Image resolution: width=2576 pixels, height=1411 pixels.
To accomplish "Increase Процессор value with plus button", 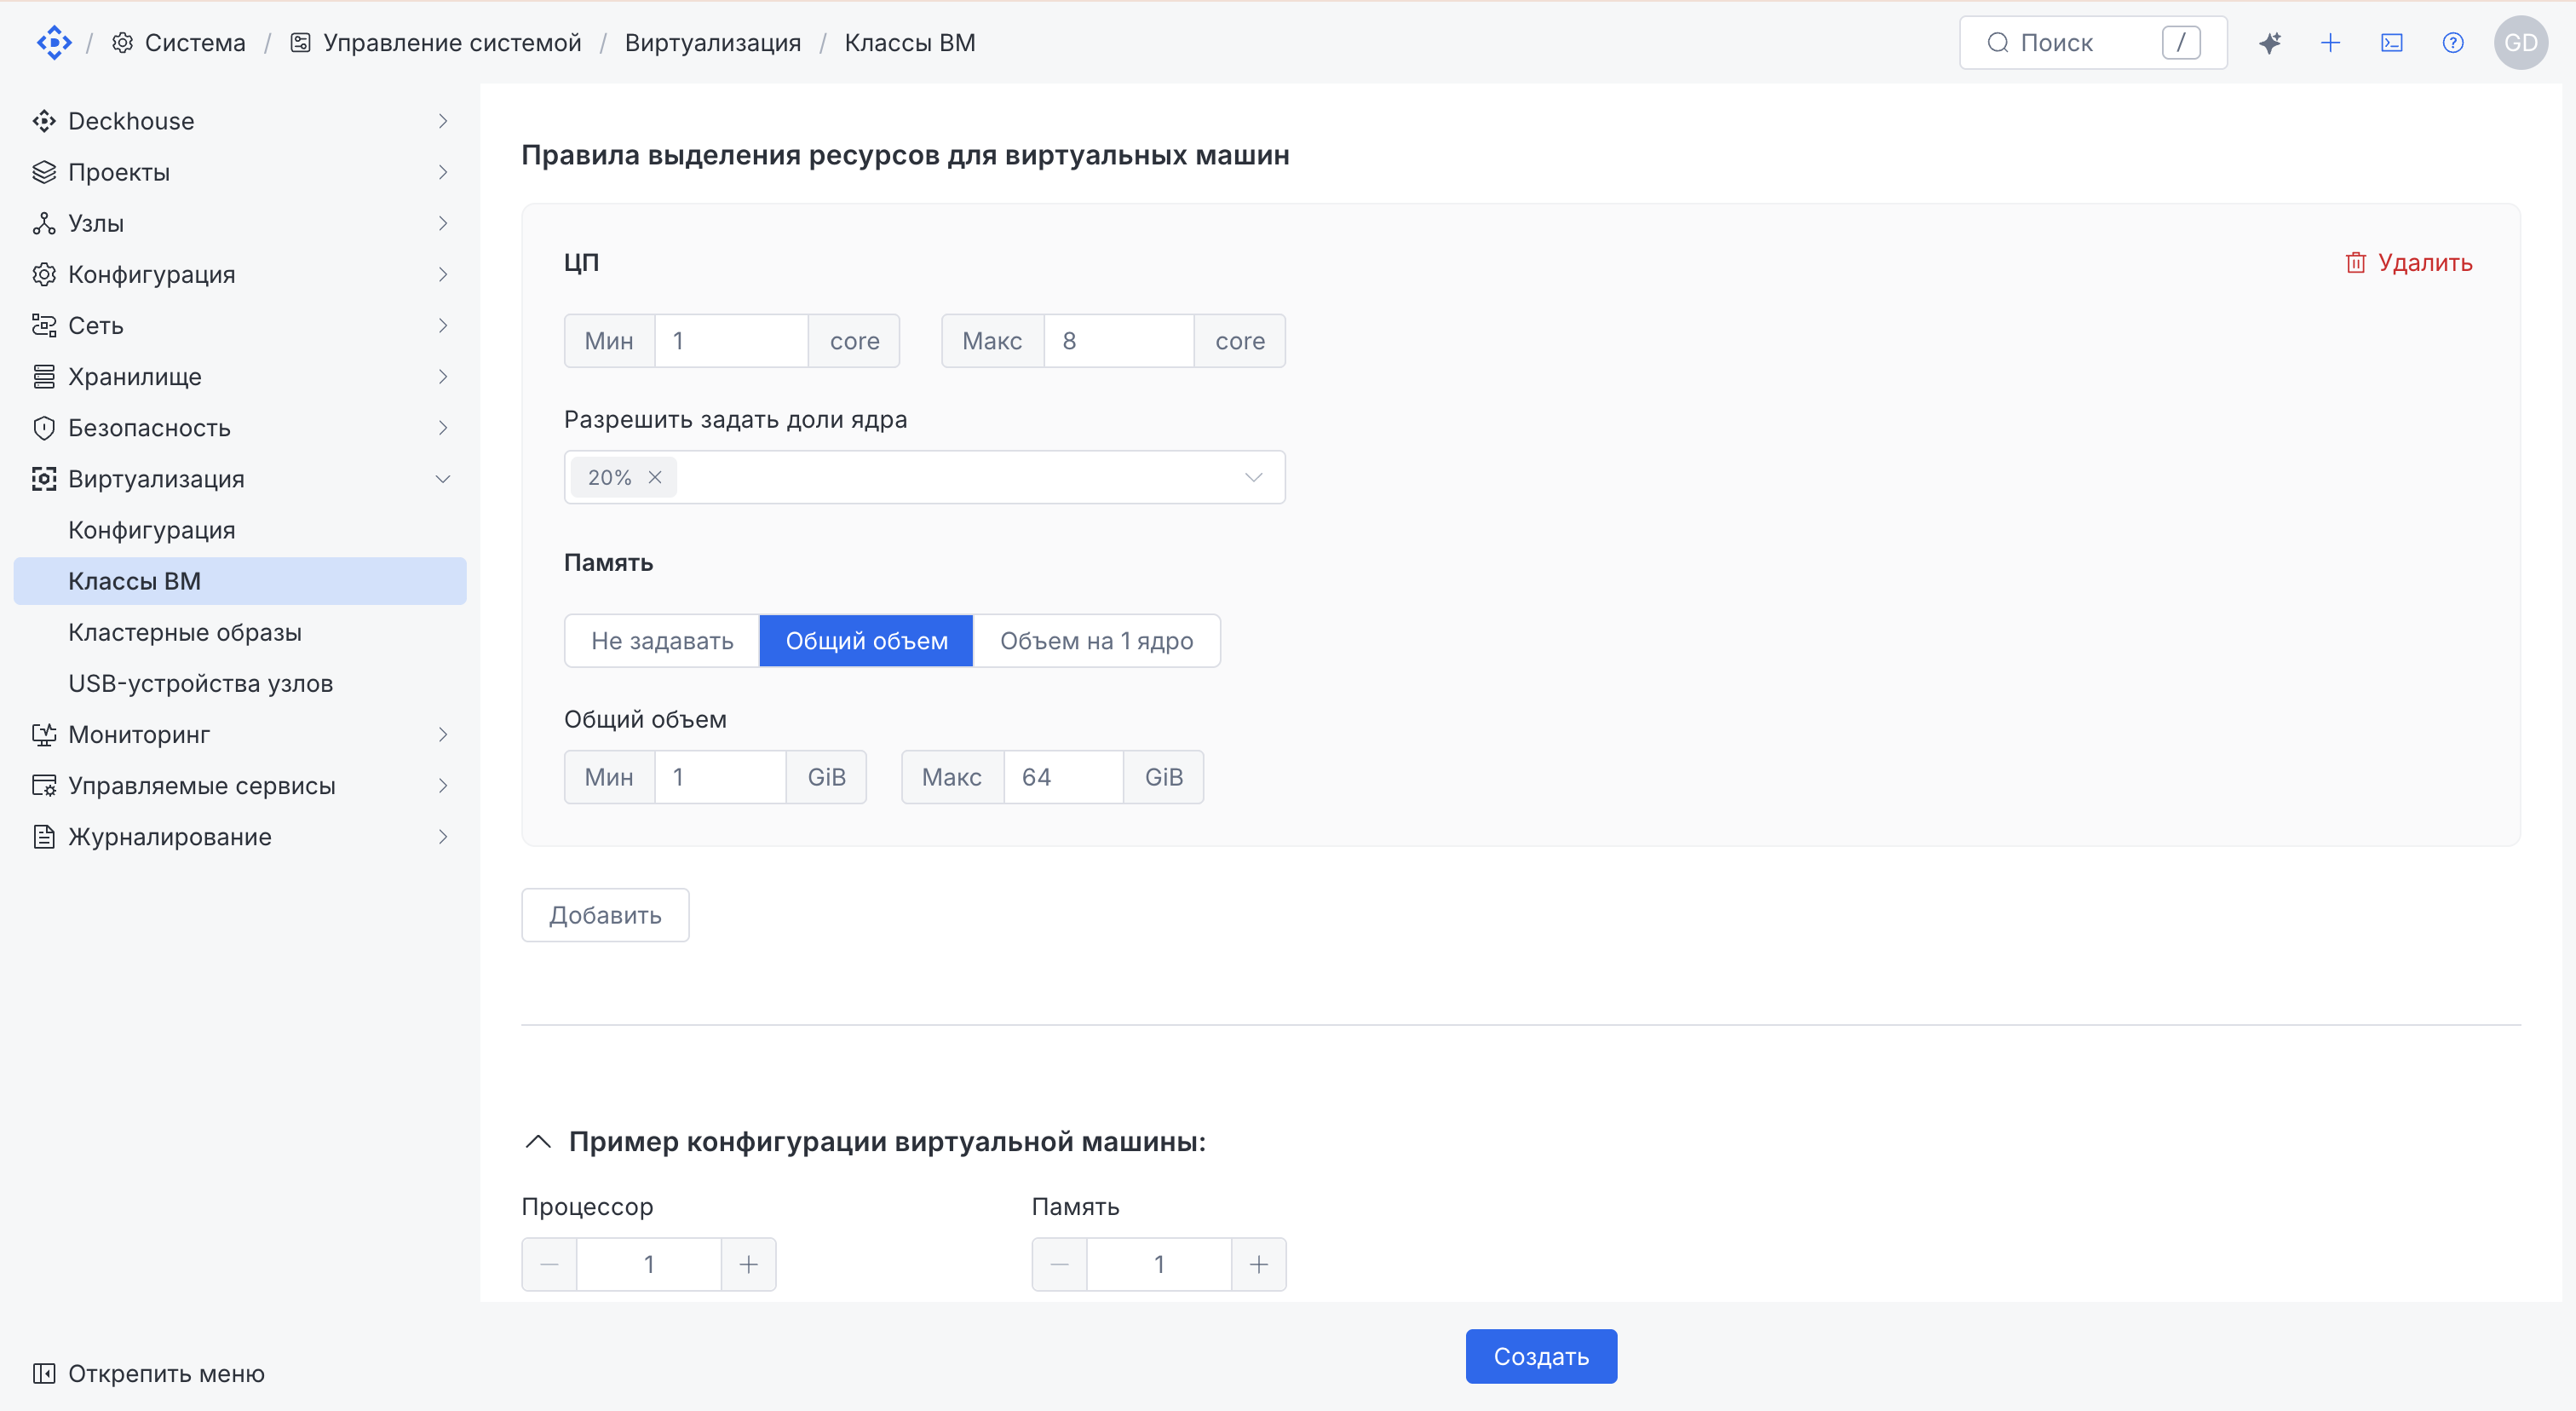I will pyautogui.click(x=749, y=1265).
